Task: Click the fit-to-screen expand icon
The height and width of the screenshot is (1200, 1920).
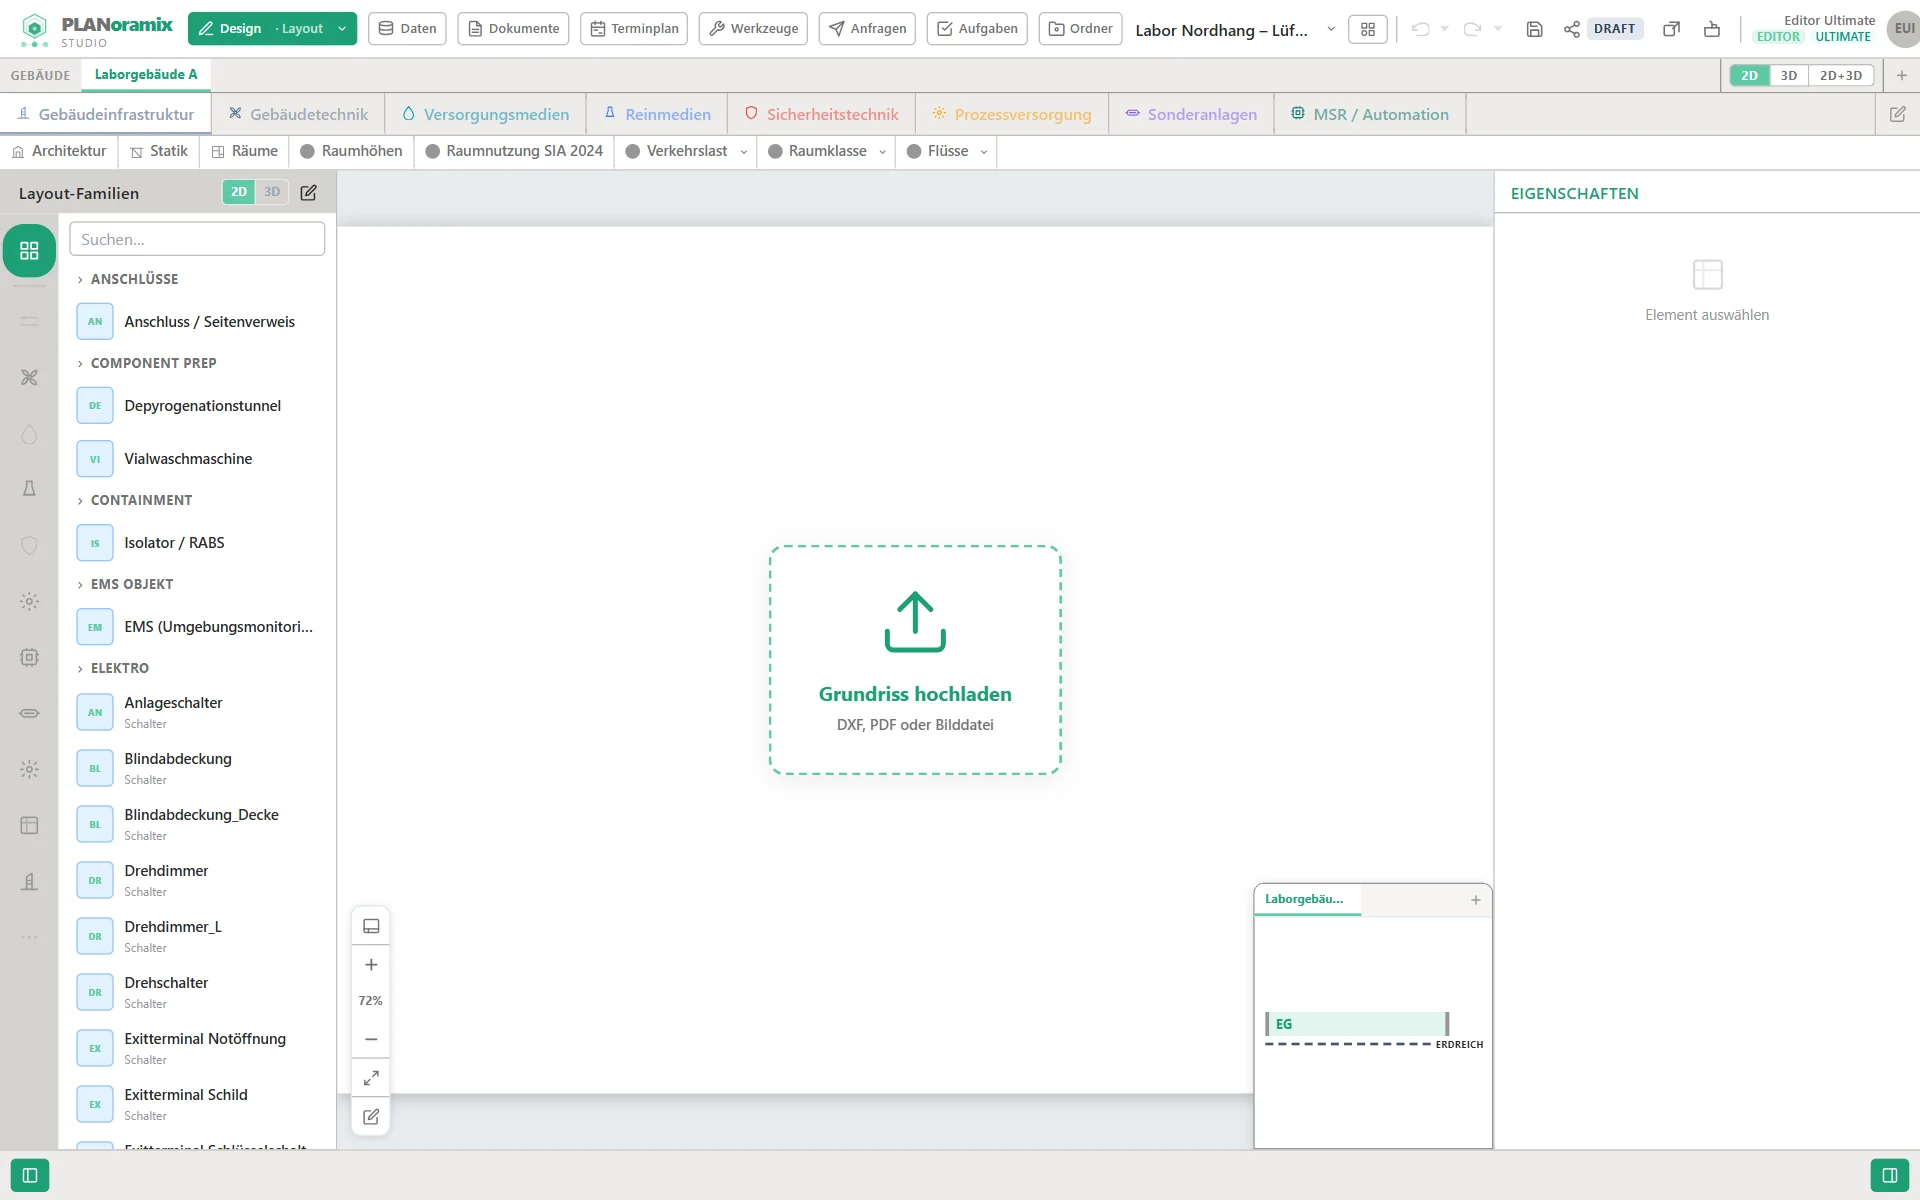Action: click(x=371, y=1078)
